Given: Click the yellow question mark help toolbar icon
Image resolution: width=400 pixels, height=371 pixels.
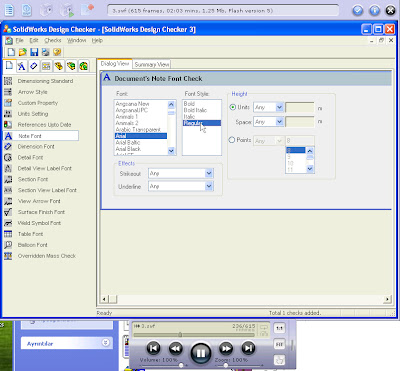Looking at the screenshot, I should pyautogui.click(x=57, y=52).
